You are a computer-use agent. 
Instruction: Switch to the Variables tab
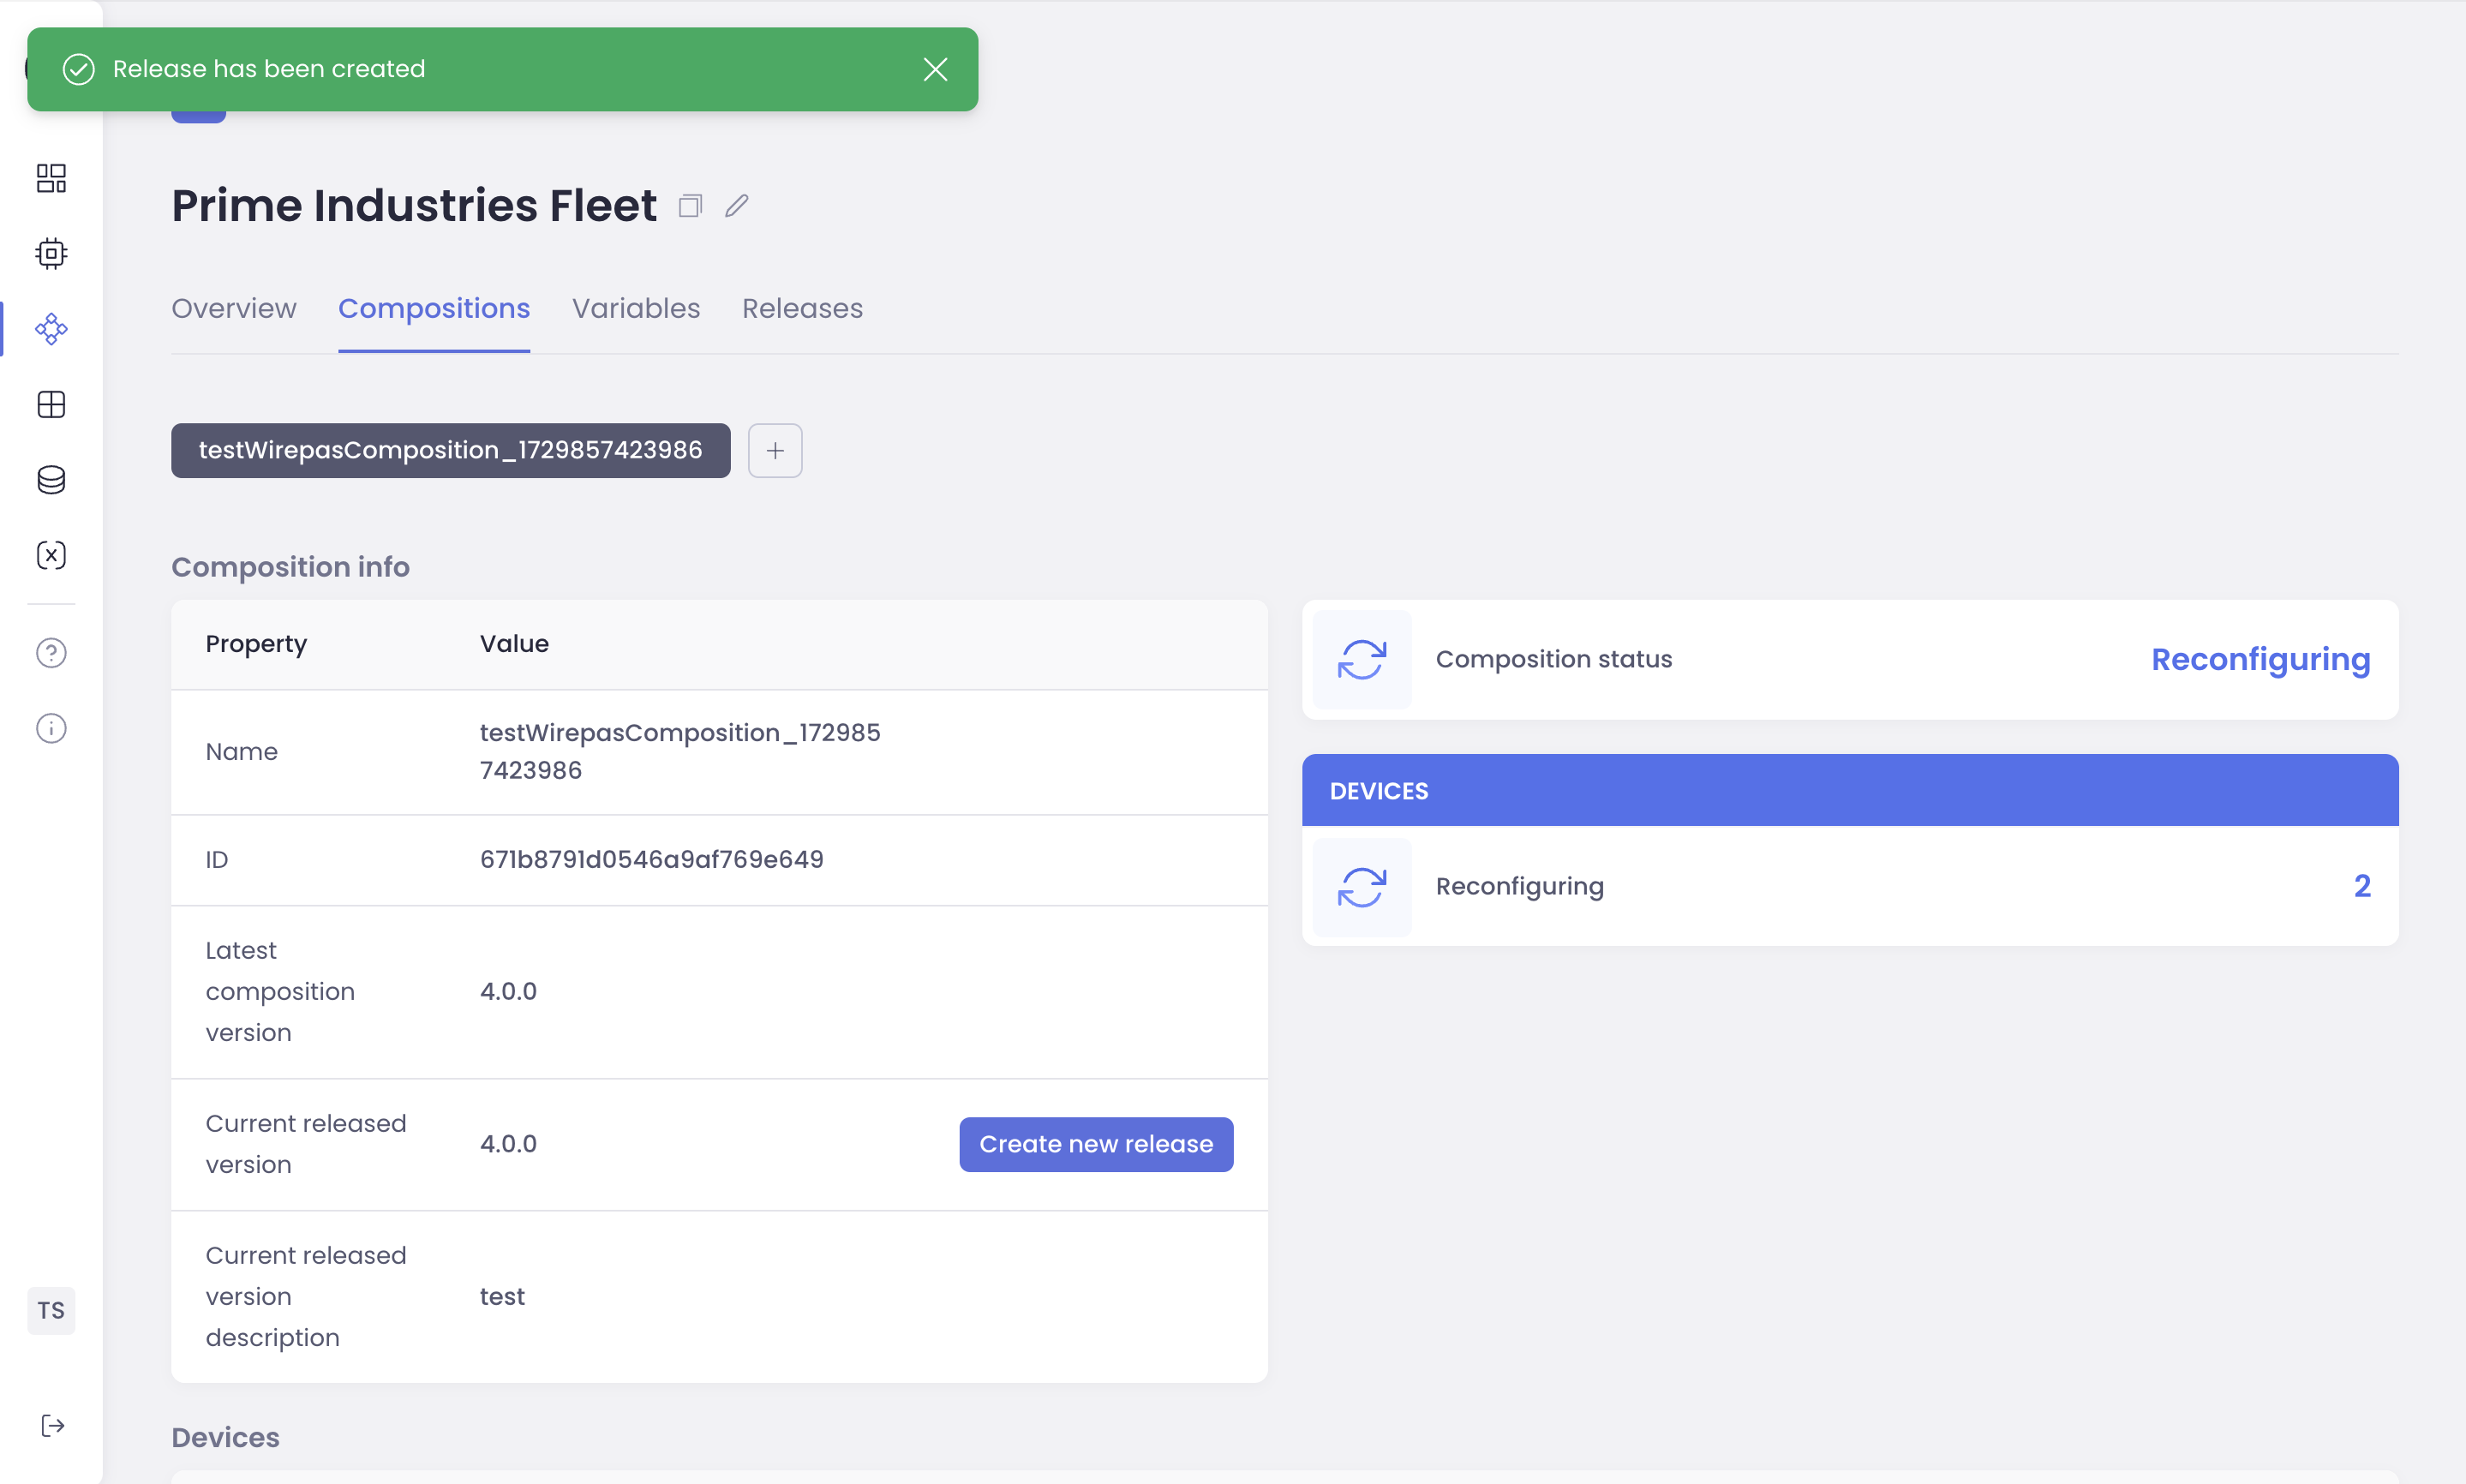636,308
